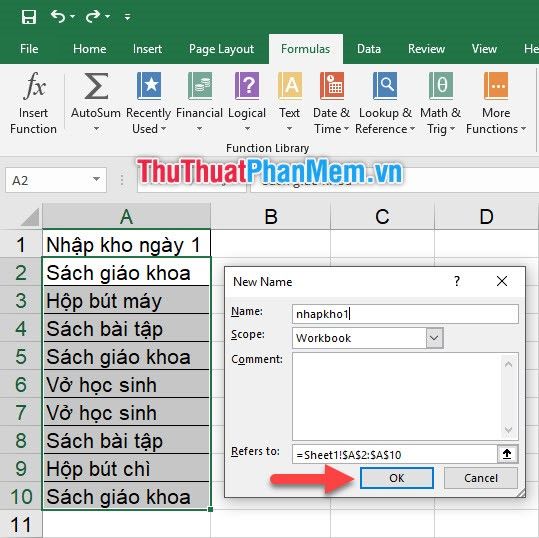539x538 pixels.
Task: Expand the AutoSum dropdown arrow
Action: 96,129
